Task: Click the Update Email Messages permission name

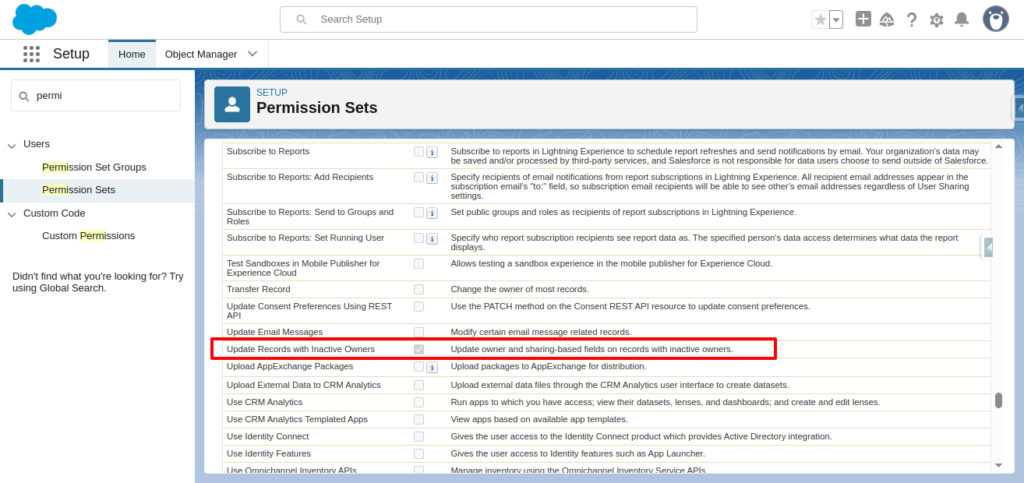Action: tap(274, 332)
